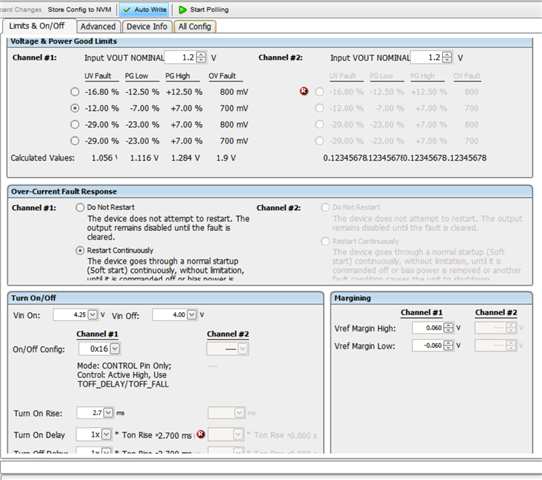
Task: Open Channel #1 On/Off Config dropdown
Action: (115, 348)
